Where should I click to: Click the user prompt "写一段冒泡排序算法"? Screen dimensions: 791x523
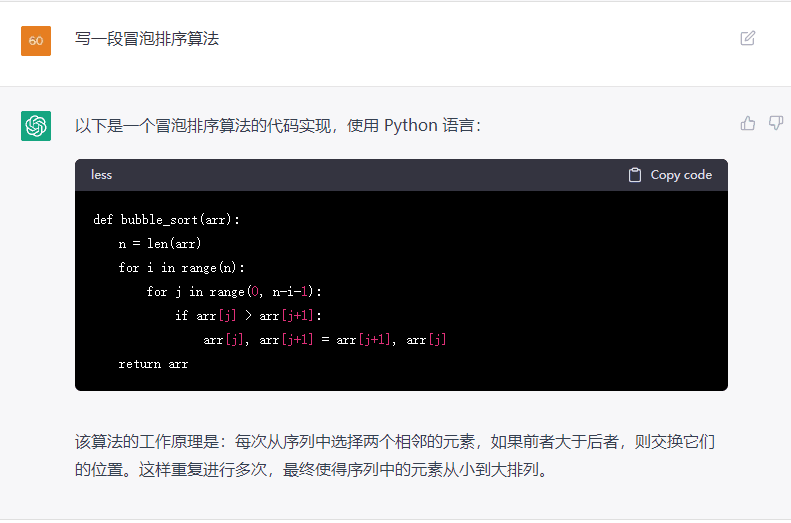pyautogui.click(x=147, y=39)
